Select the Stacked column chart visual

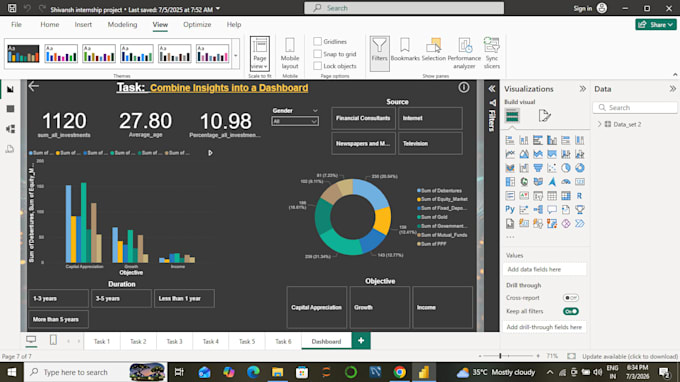[524, 140]
